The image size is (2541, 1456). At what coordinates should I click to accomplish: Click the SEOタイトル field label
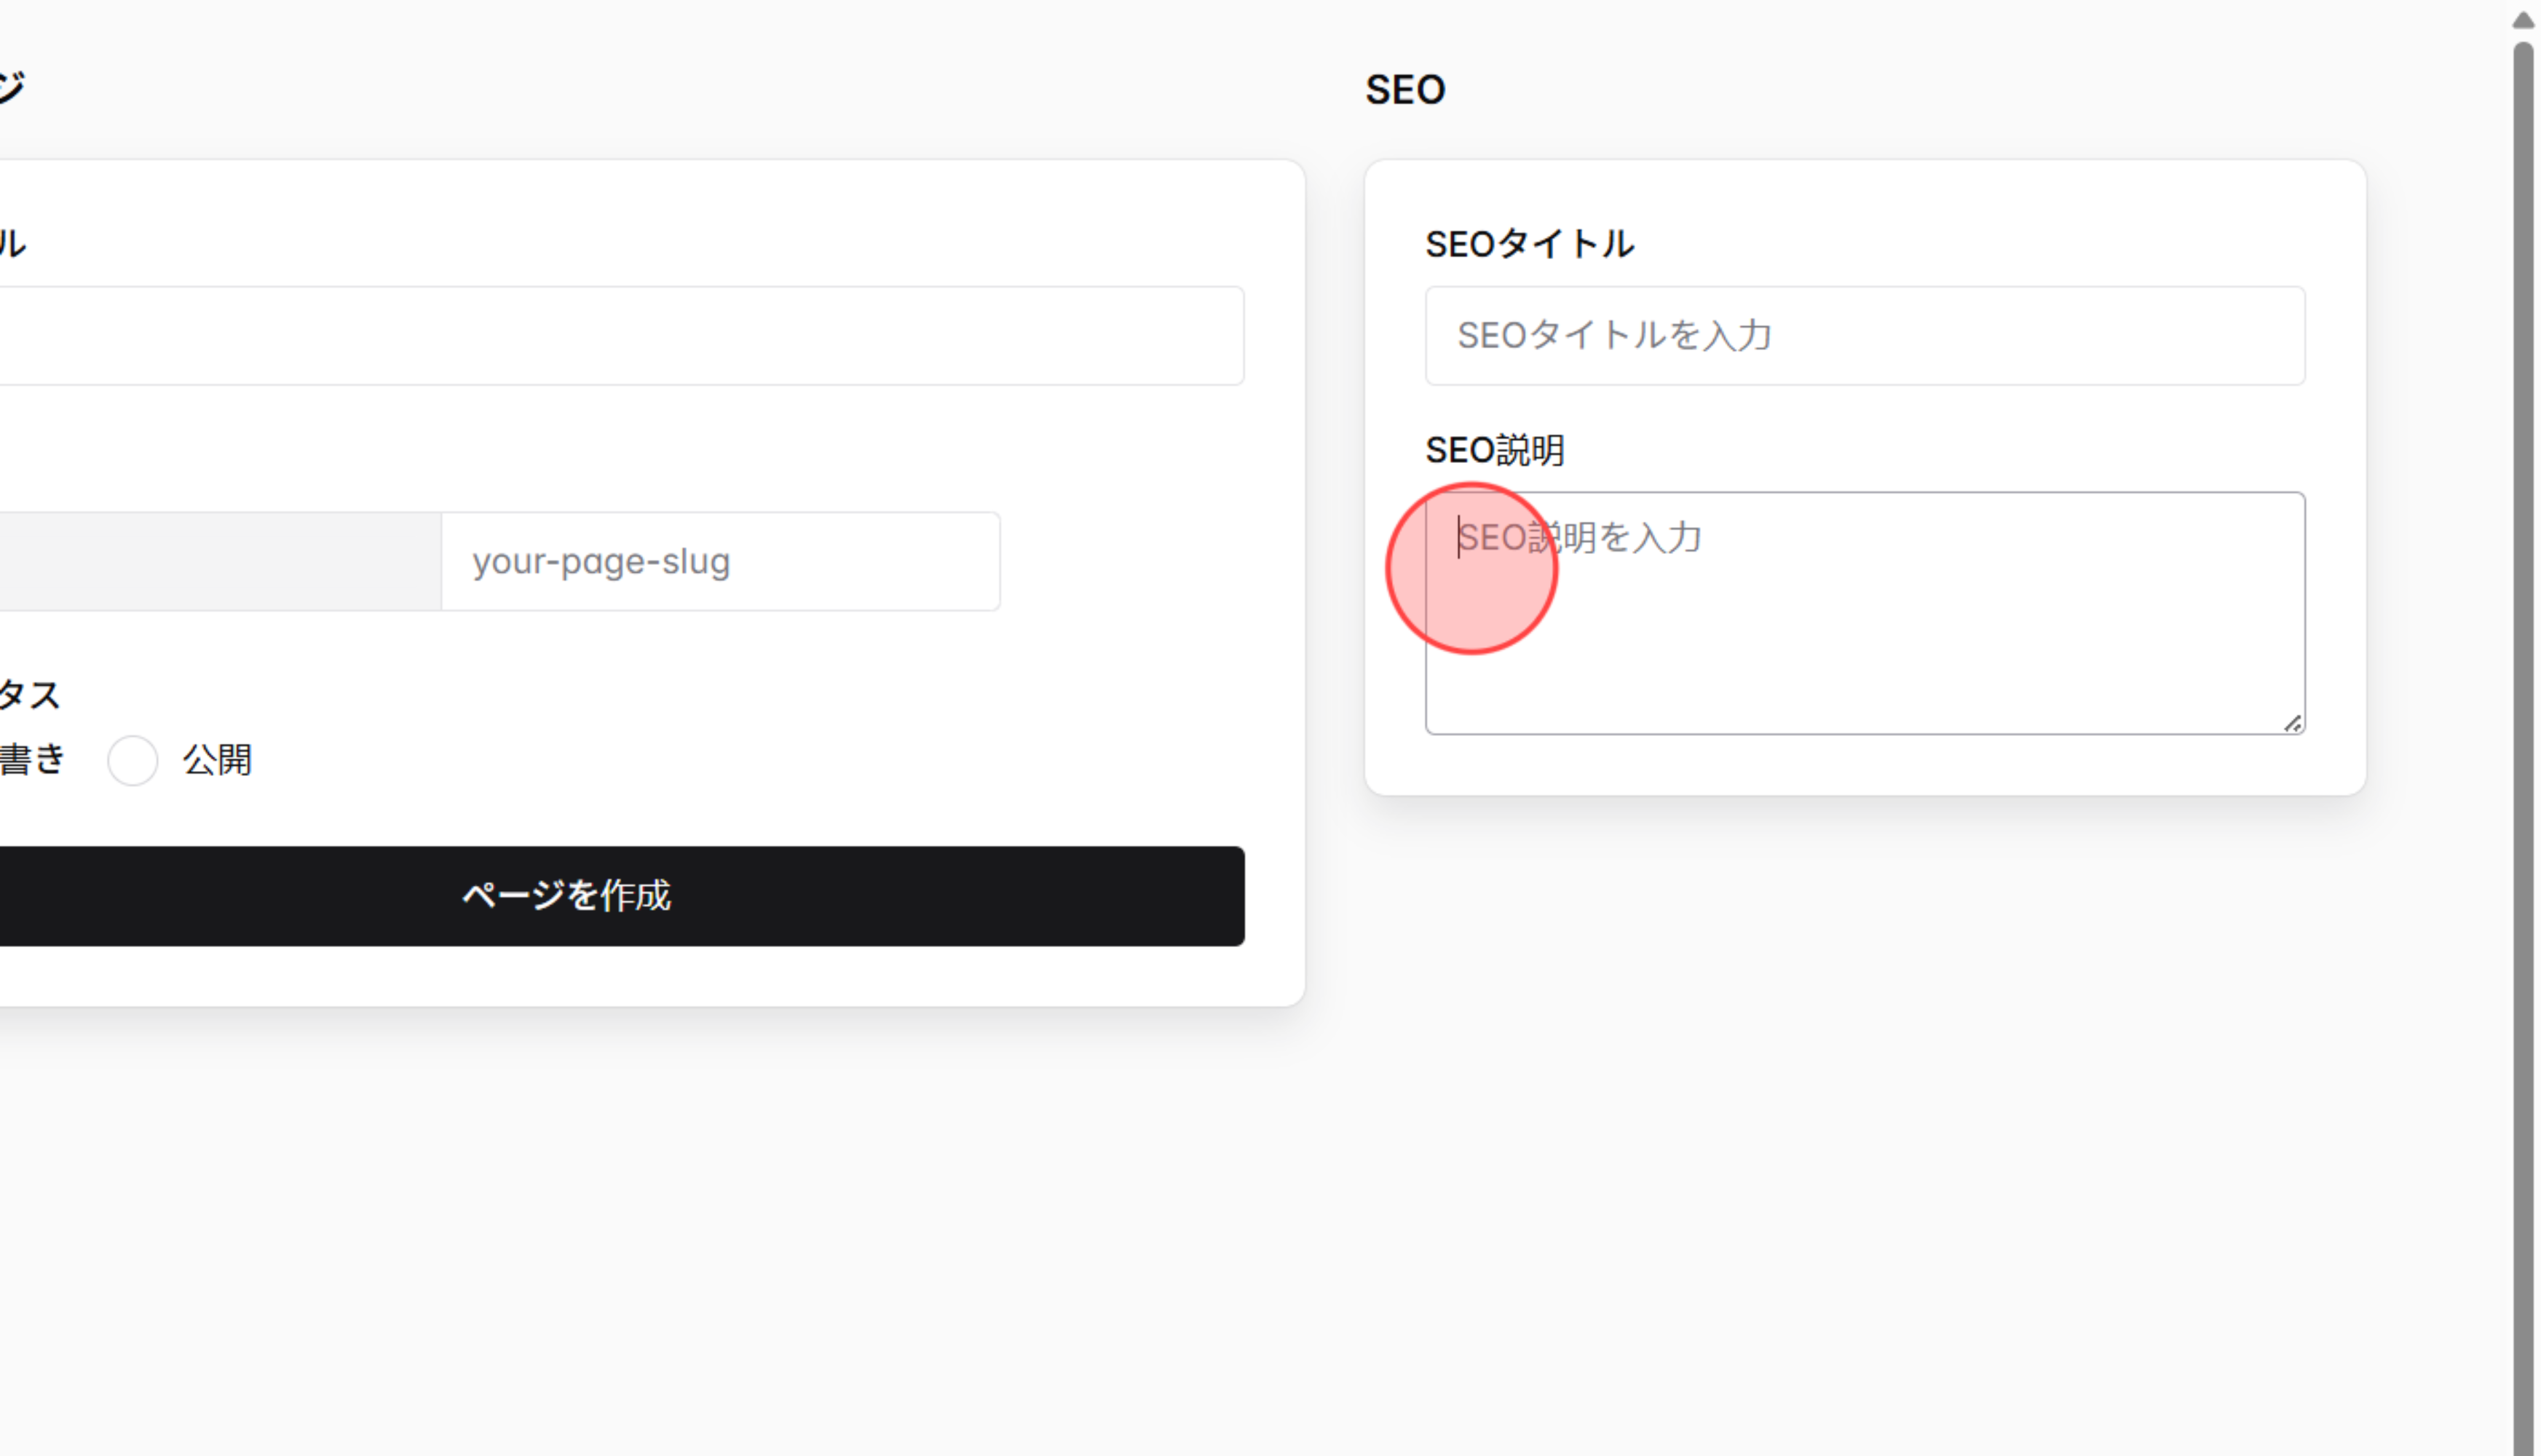point(1529,243)
